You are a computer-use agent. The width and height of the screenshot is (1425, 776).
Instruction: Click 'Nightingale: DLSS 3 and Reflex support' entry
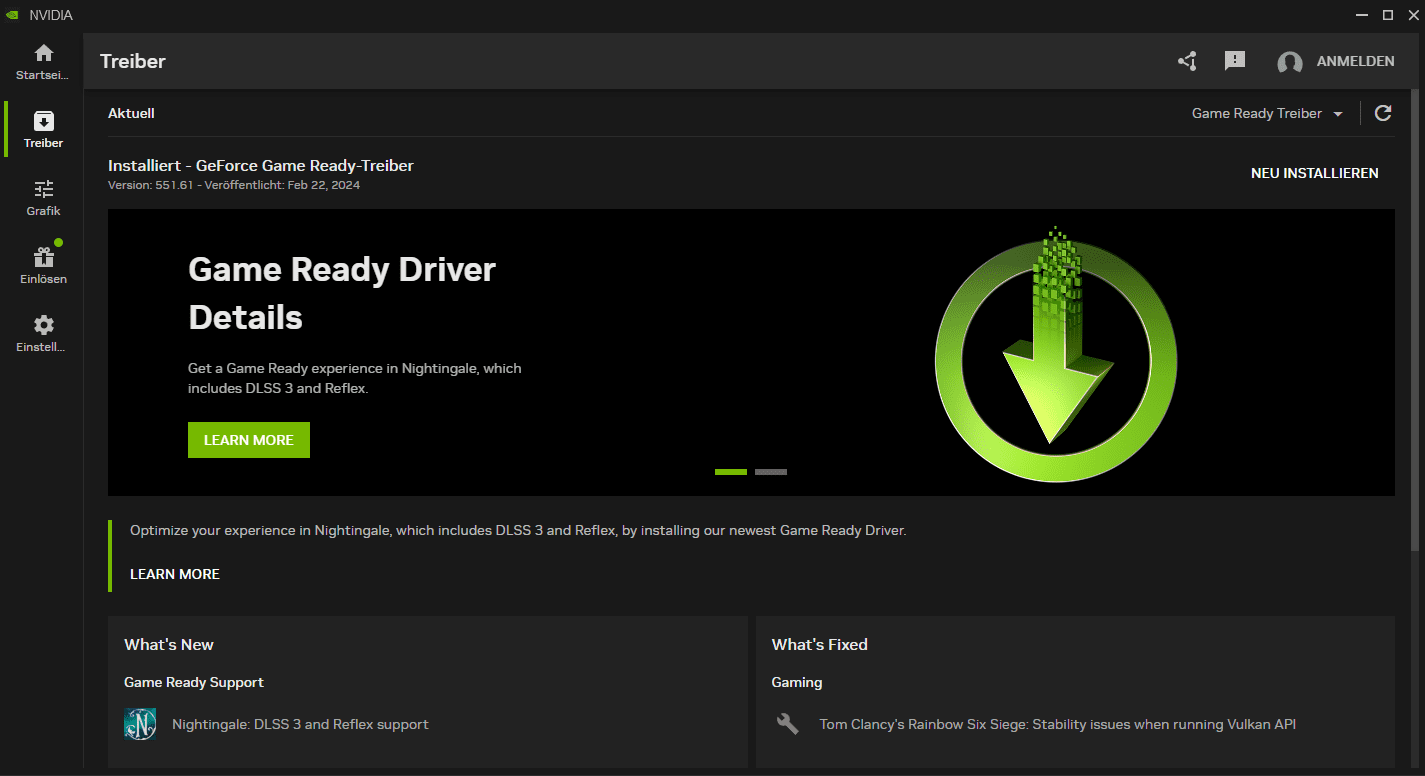[300, 724]
